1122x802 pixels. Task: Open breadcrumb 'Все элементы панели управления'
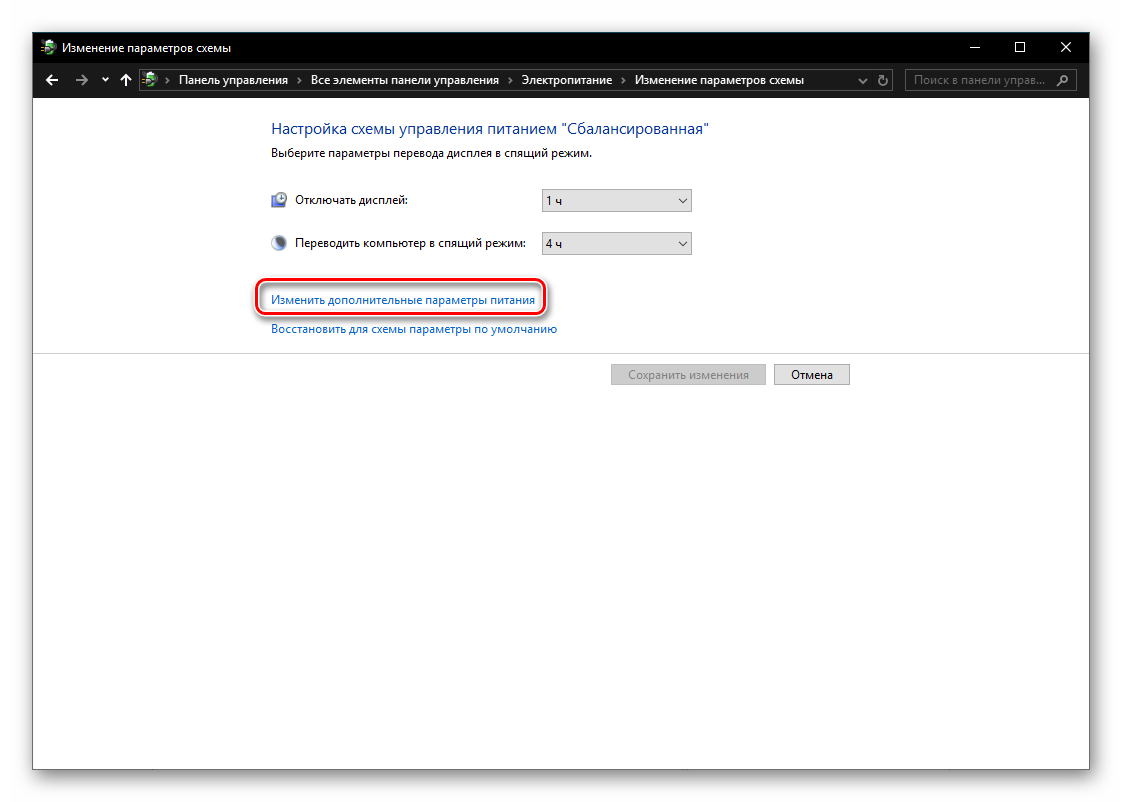(x=404, y=80)
